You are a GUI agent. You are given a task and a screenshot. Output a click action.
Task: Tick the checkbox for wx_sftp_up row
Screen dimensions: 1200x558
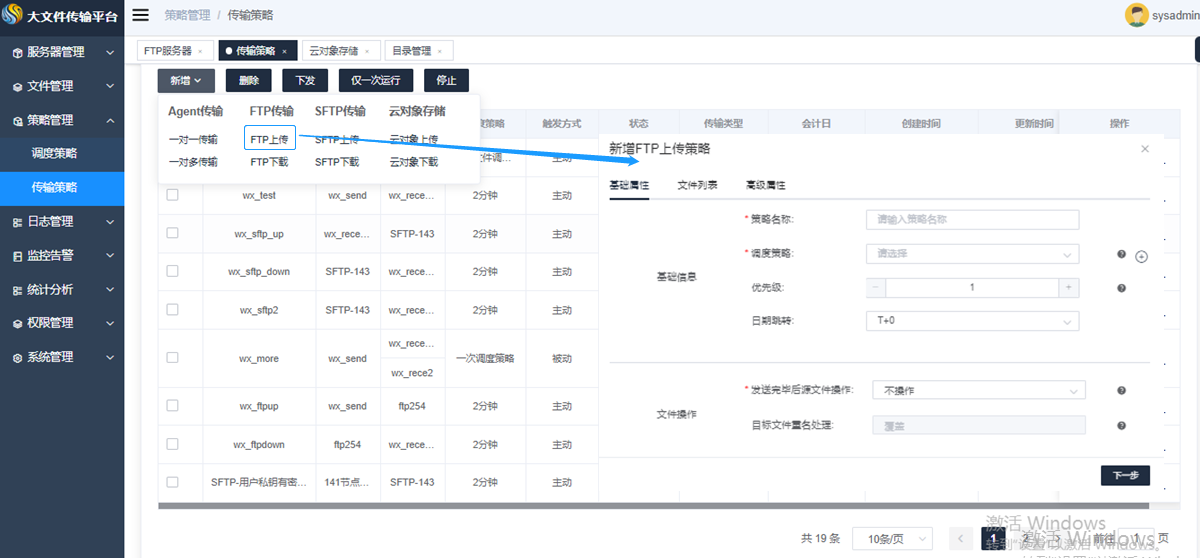(172, 233)
